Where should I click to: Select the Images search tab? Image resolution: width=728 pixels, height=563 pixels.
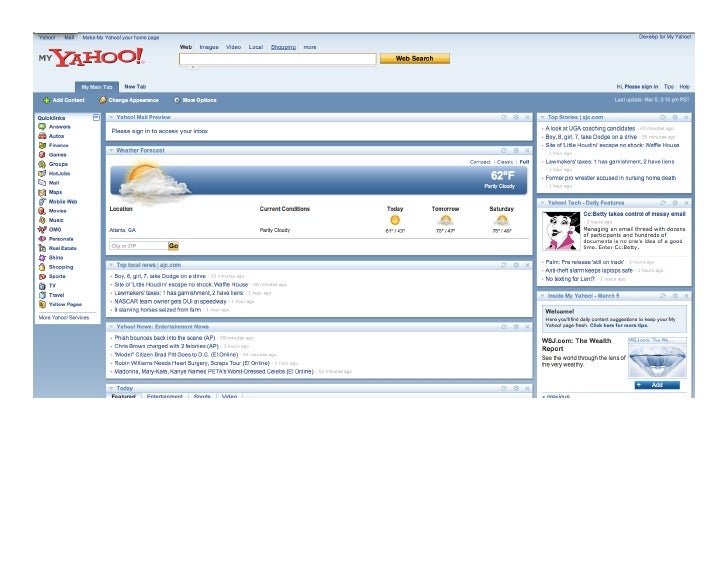coord(209,47)
